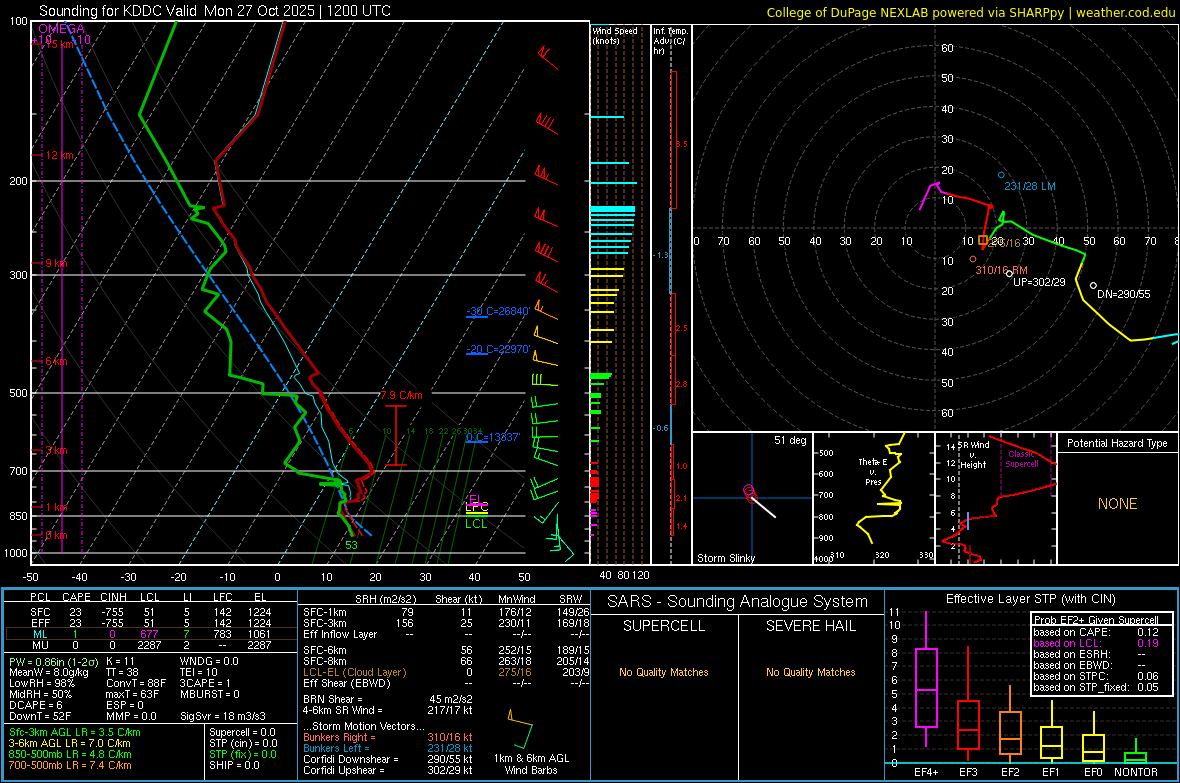Click the 'ConvT = 88F' value
The width and height of the screenshot is (1180, 783).
pyautogui.click(x=135, y=684)
